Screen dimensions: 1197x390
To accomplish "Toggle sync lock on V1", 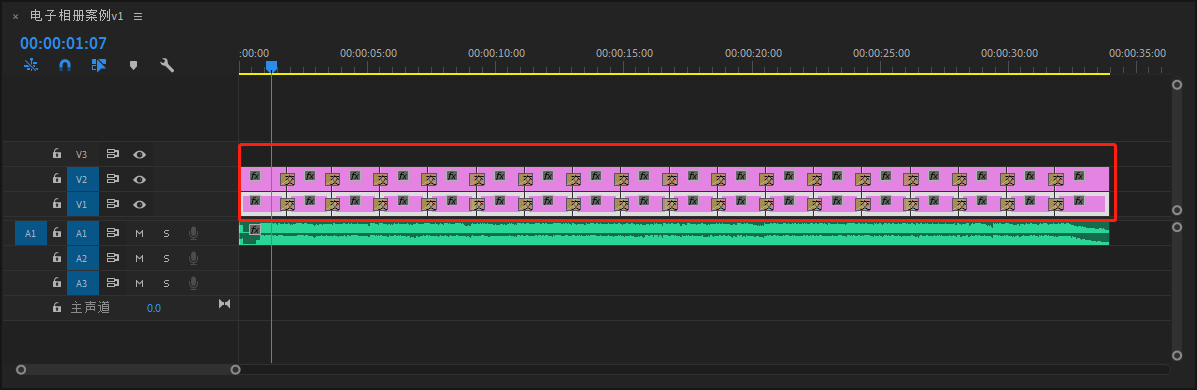I will click(x=113, y=205).
